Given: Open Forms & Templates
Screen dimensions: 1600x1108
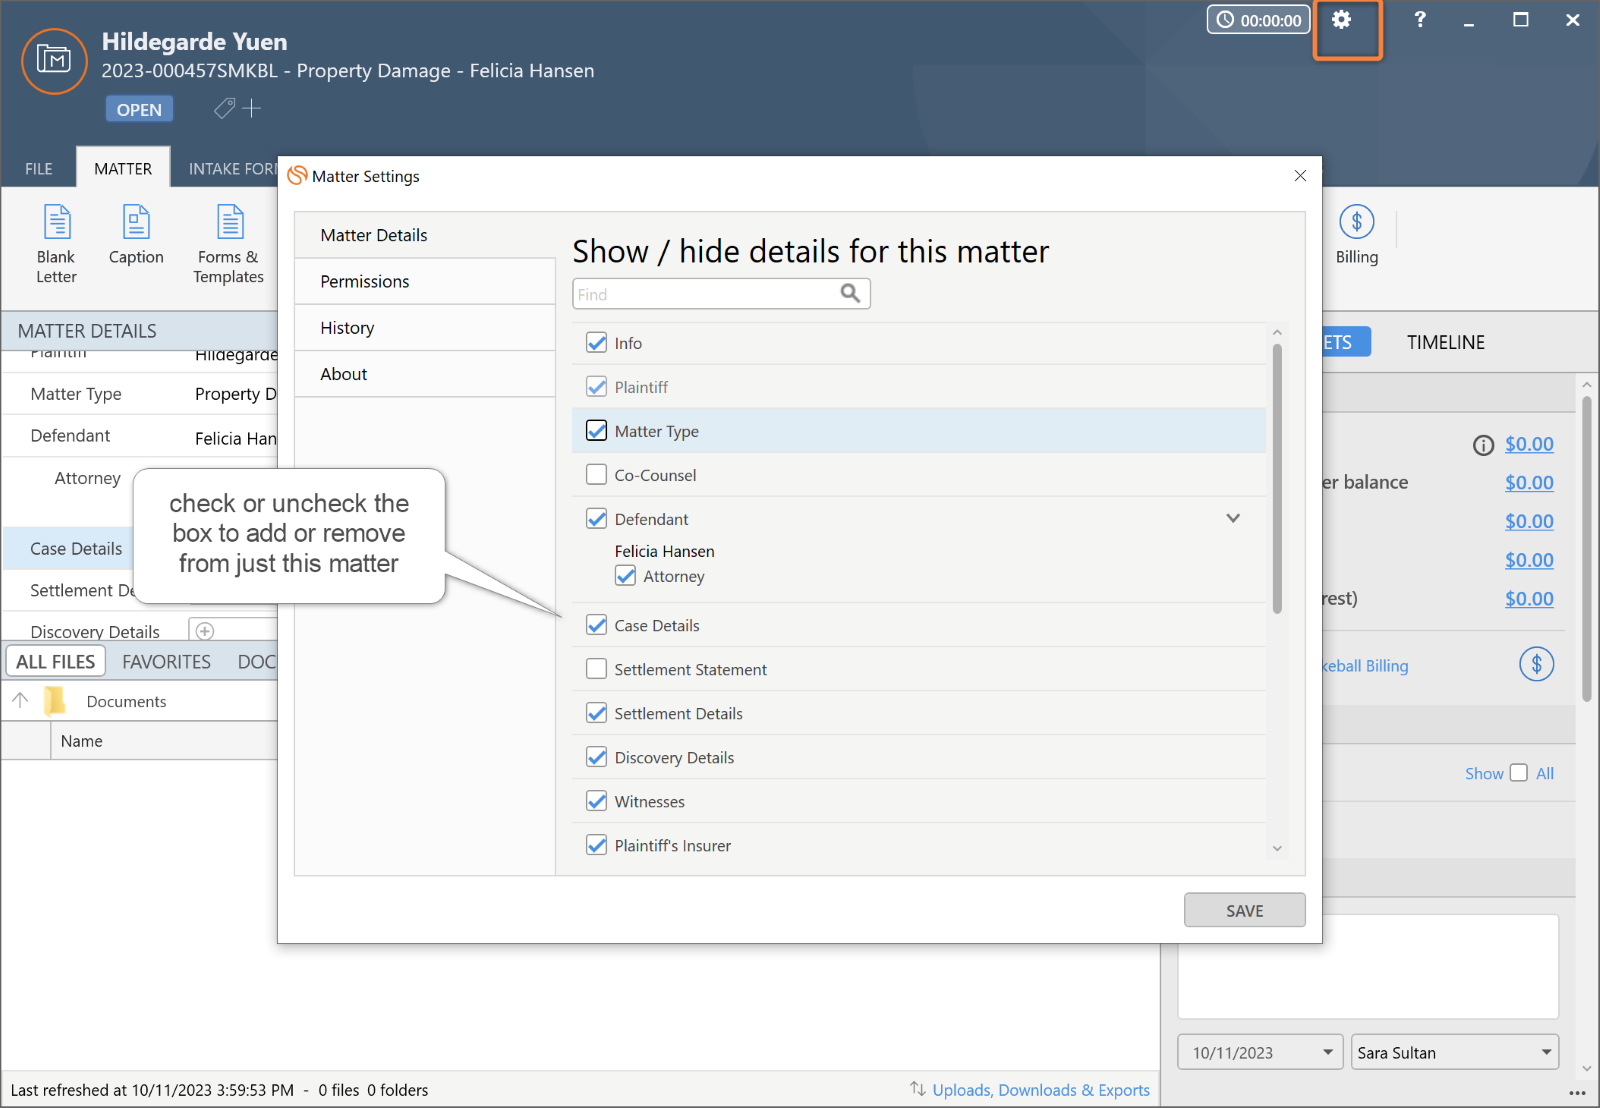Looking at the screenshot, I should pos(229,245).
